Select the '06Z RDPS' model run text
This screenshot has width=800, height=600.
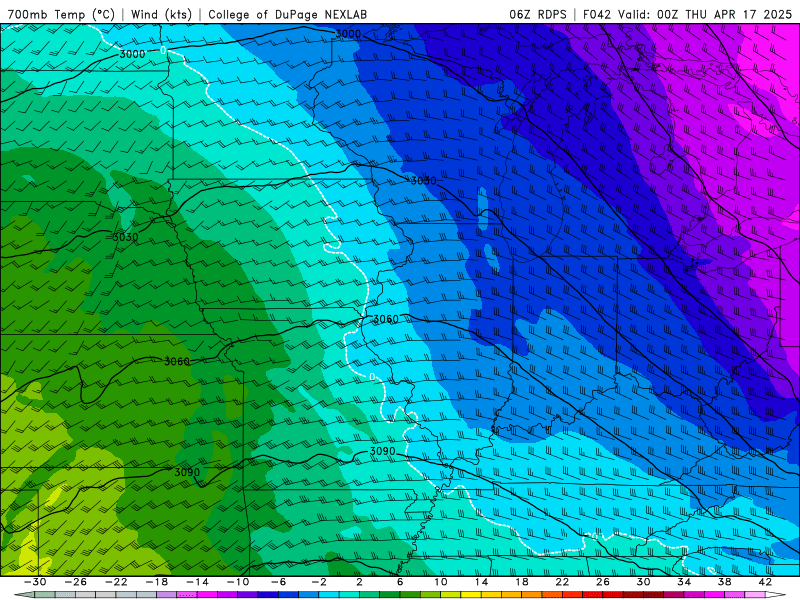tap(538, 14)
